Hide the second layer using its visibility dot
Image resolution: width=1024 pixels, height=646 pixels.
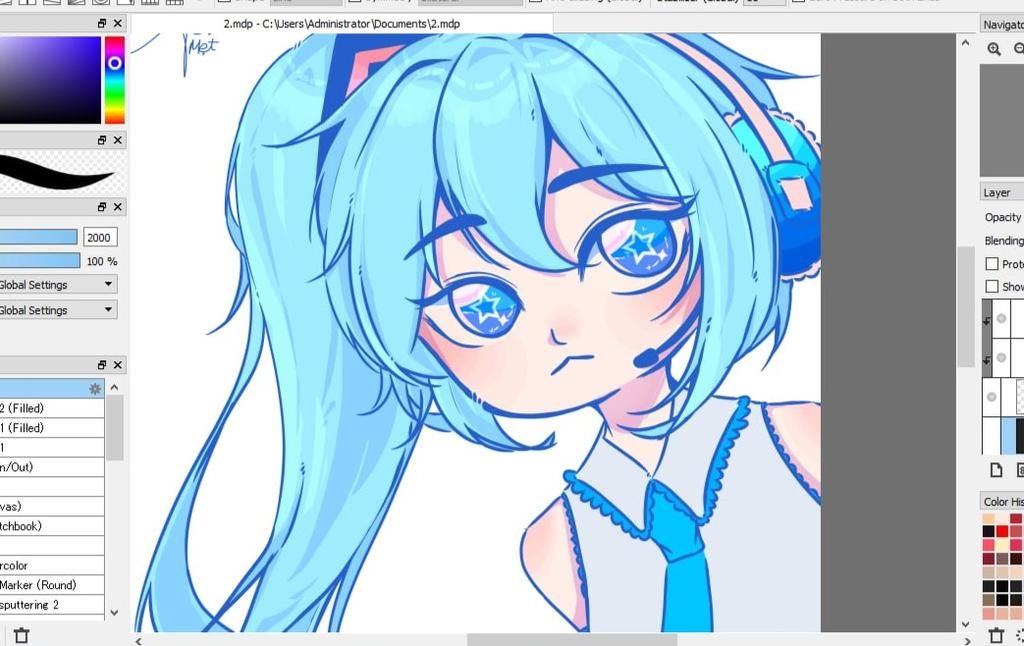(1001, 358)
